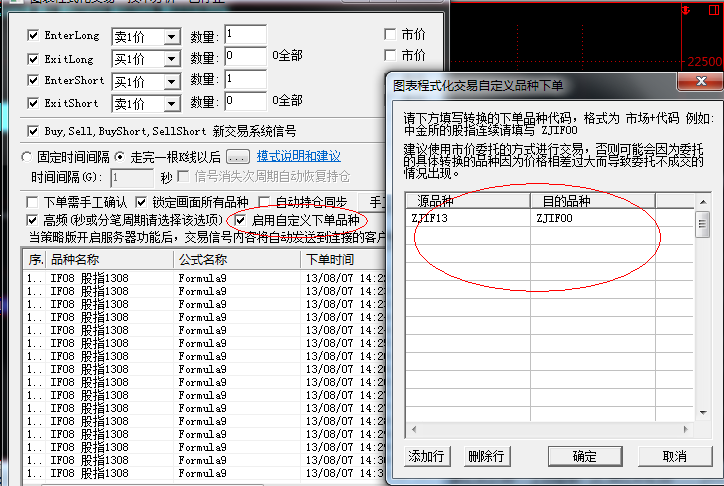Select the 固定时间间隔 radio option
The image size is (724, 486).
28,157
